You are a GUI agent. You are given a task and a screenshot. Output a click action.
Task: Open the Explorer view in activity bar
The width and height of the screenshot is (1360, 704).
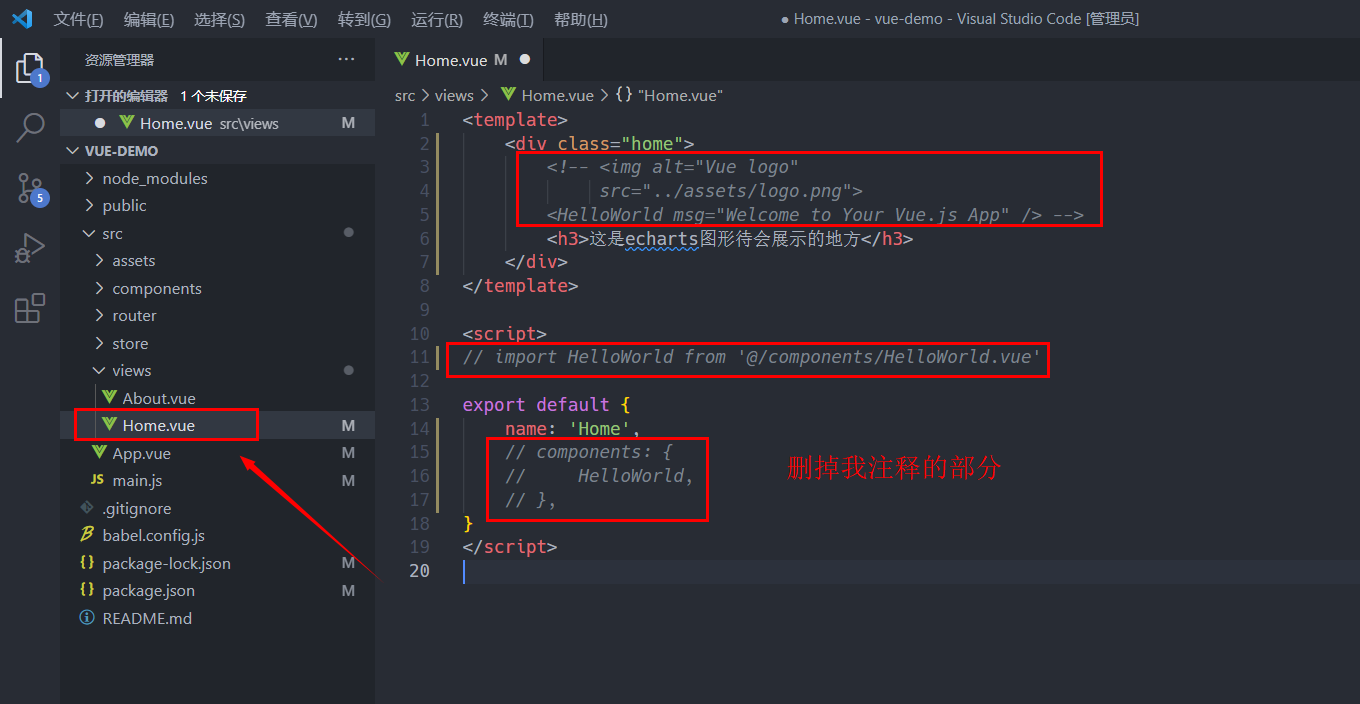tap(30, 68)
